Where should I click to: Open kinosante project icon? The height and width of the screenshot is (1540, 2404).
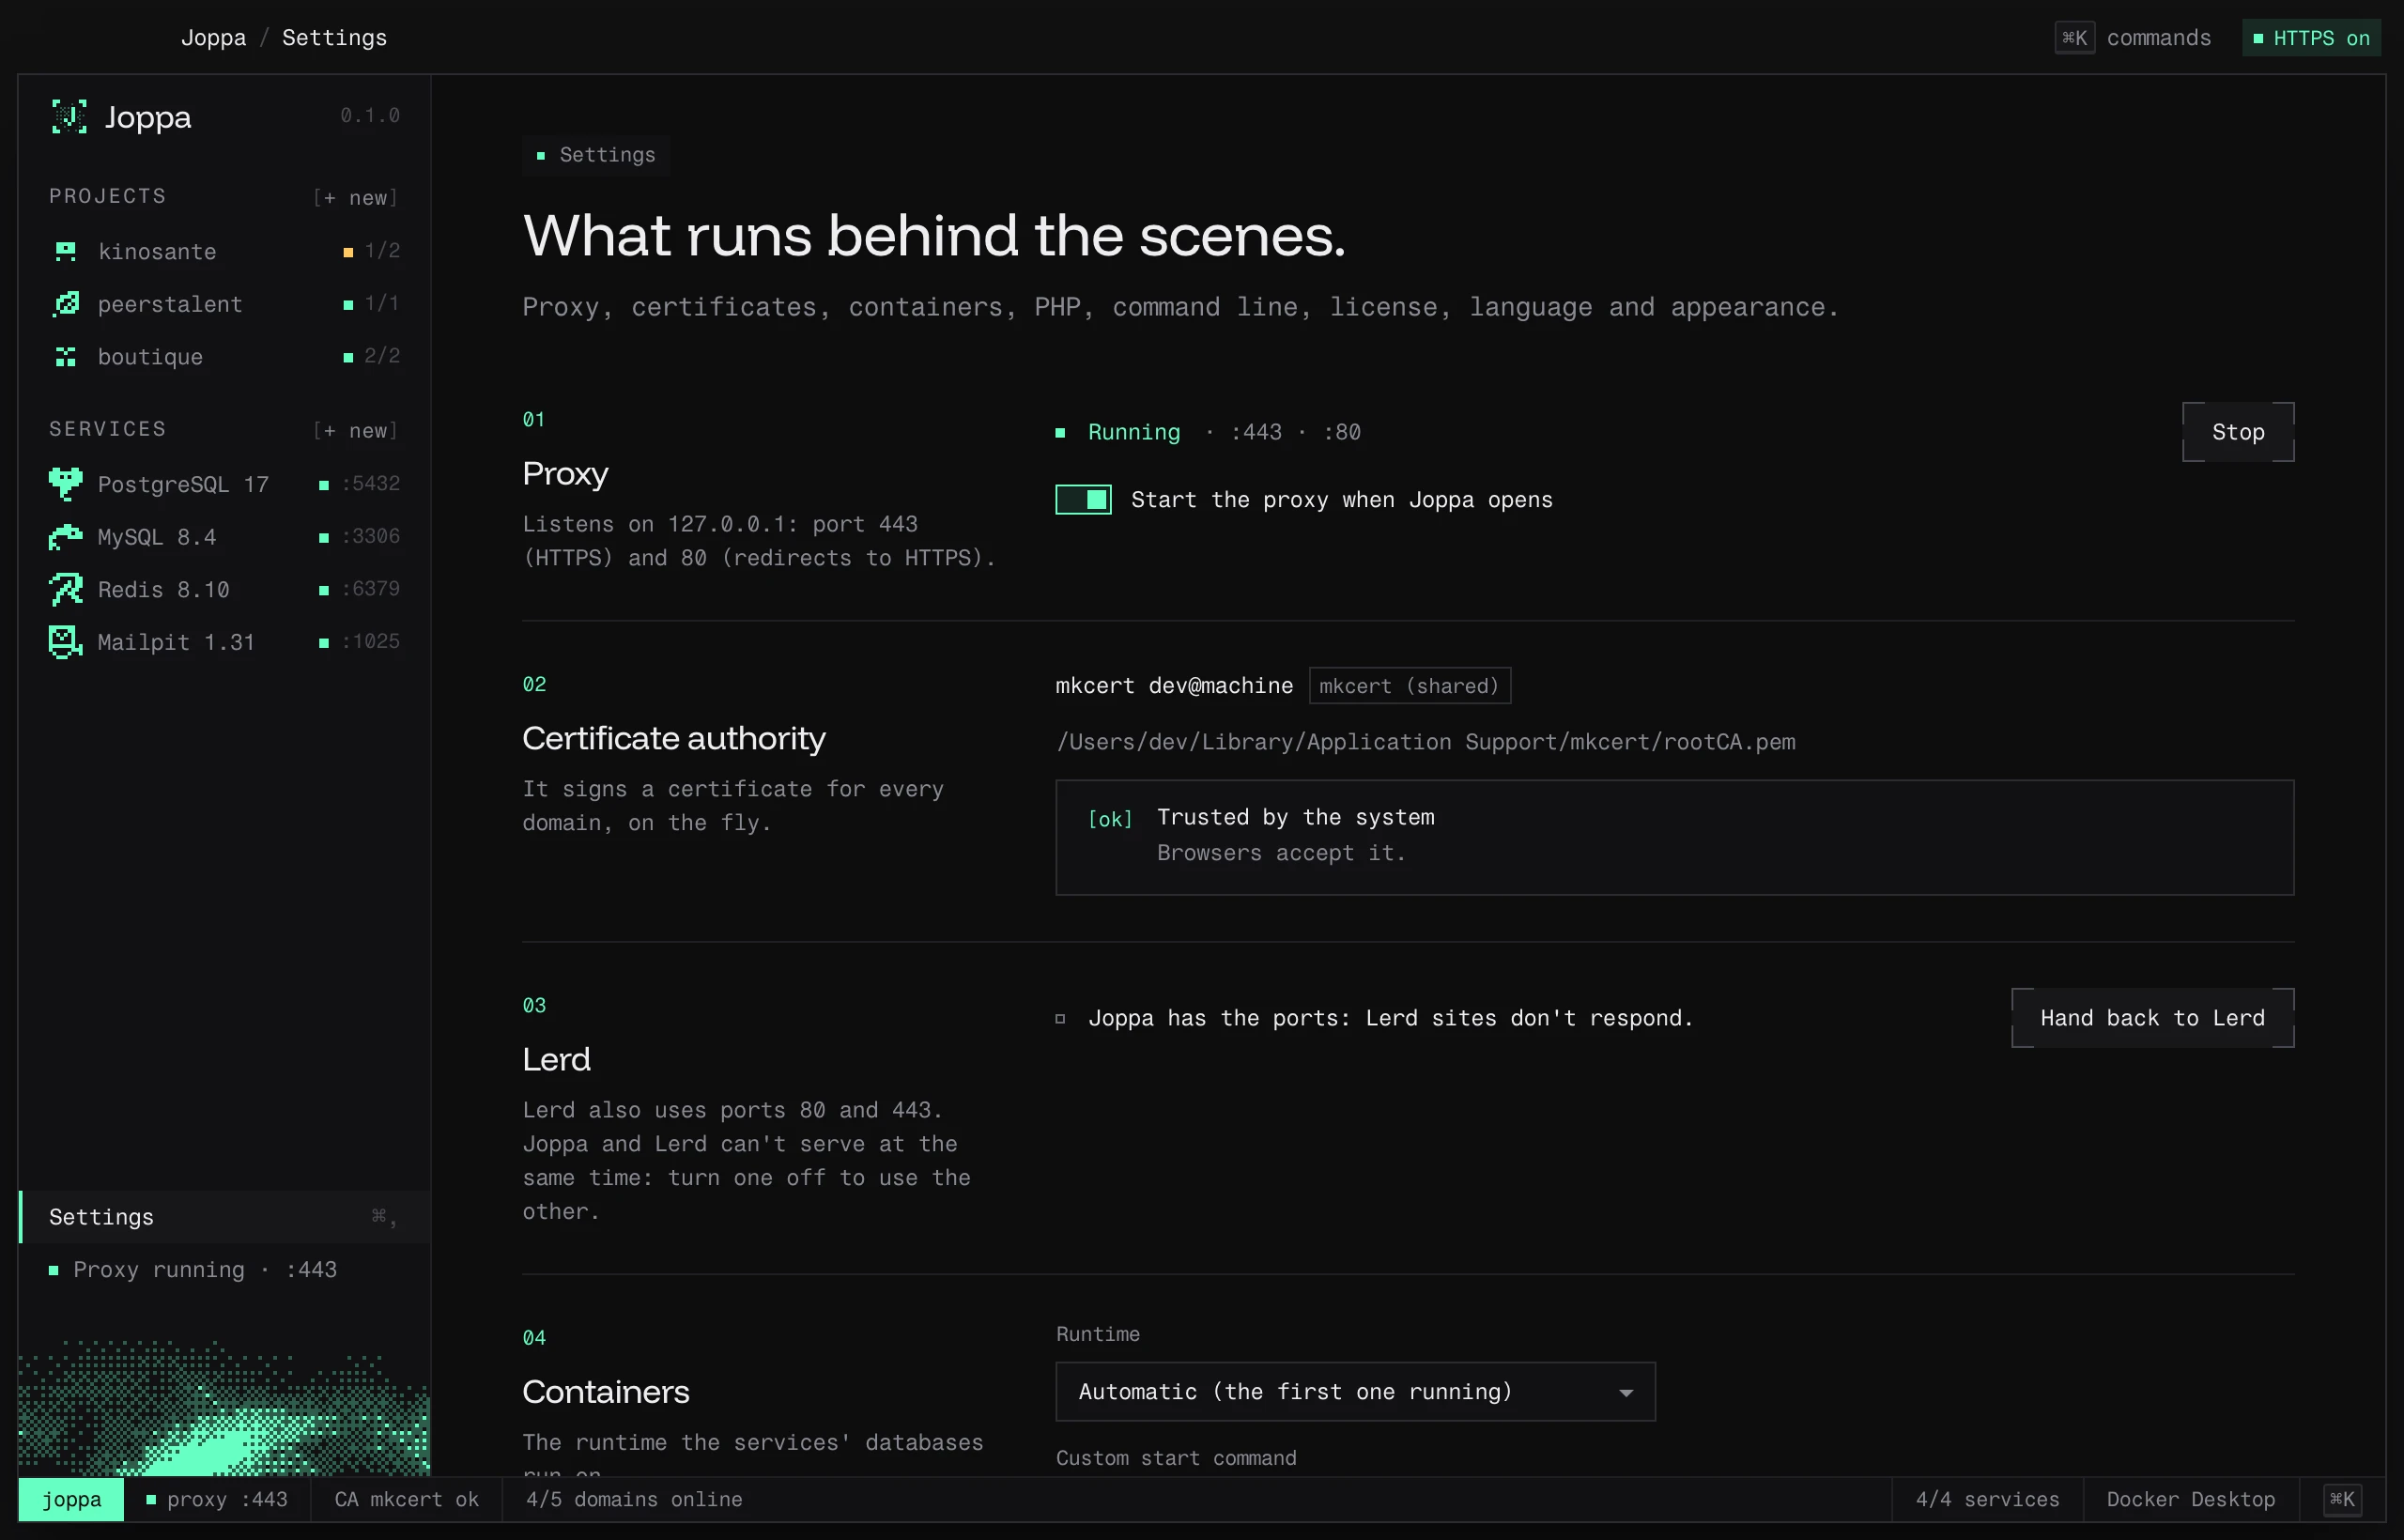coord(66,251)
